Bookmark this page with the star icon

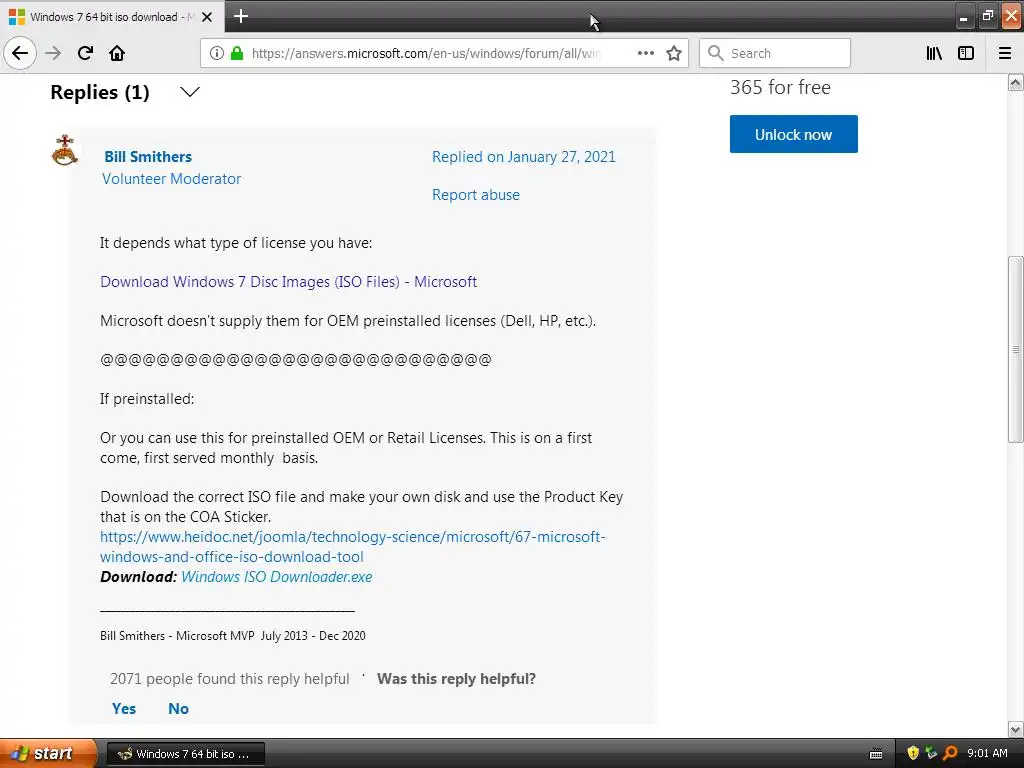674,53
